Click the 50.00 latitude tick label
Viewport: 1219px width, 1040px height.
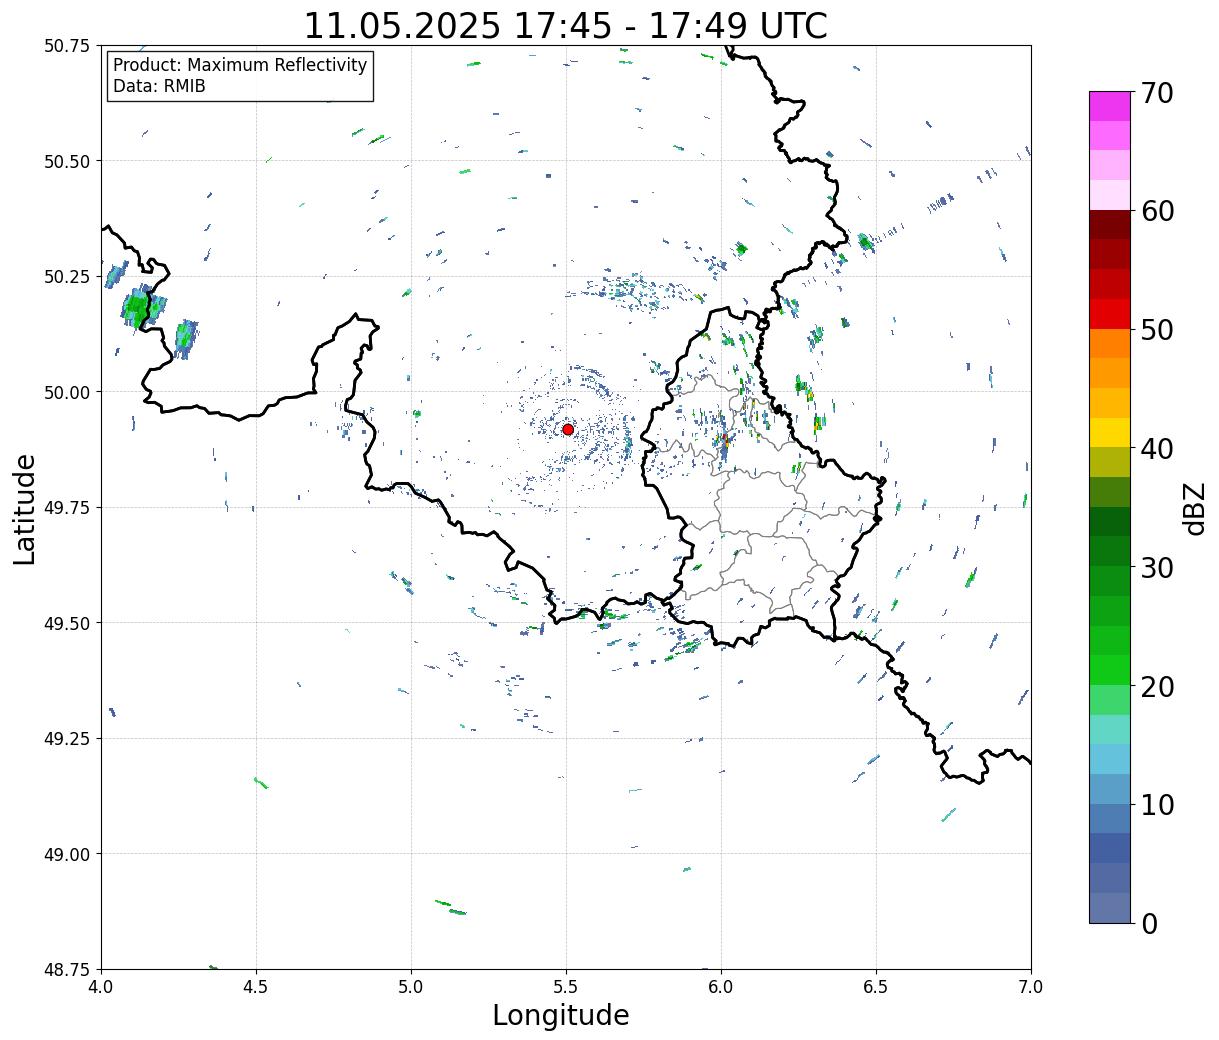point(67,392)
